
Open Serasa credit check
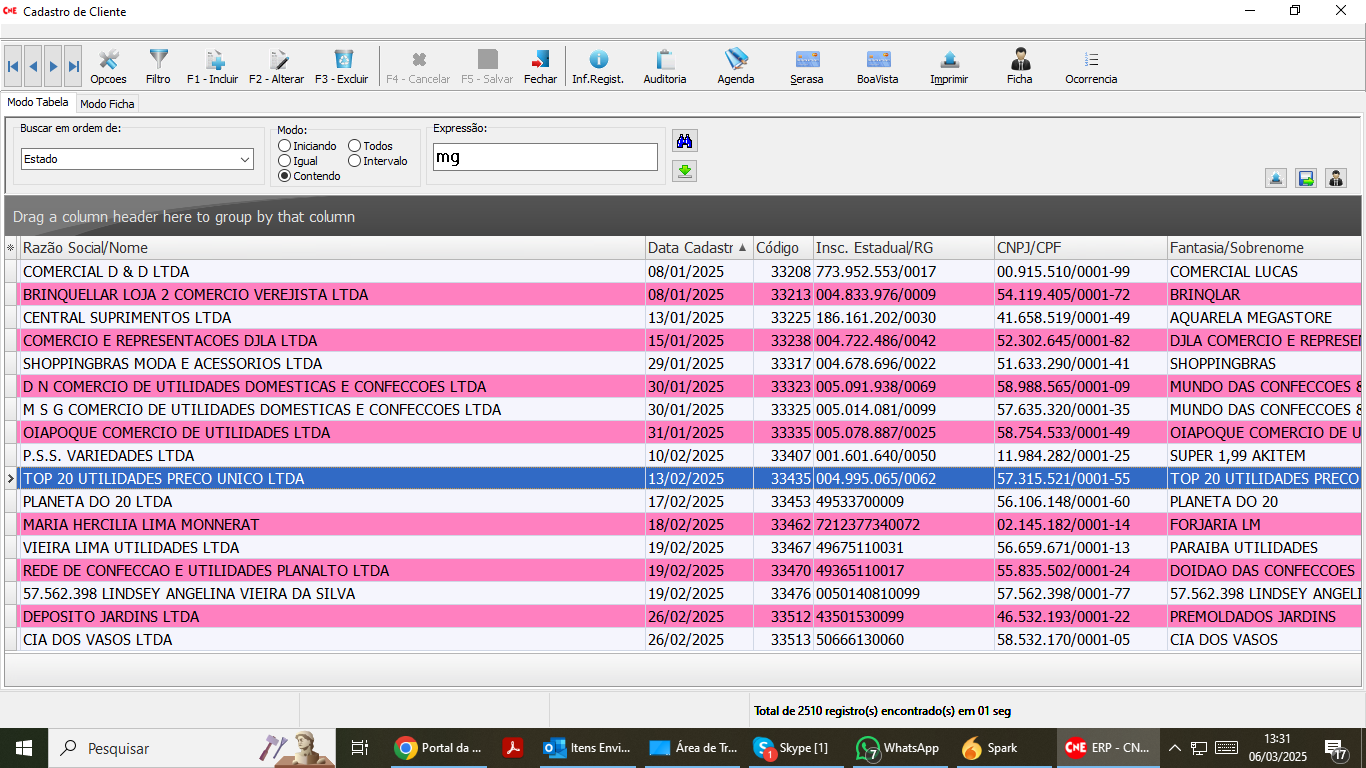coord(806,66)
